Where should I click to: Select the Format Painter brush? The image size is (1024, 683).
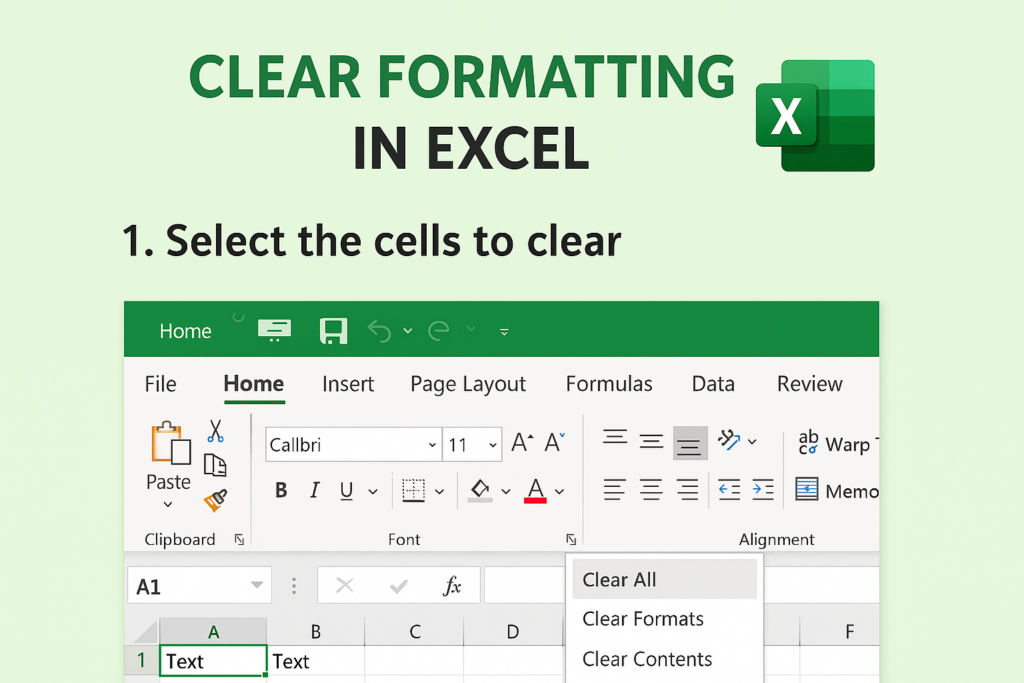click(215, 499)
